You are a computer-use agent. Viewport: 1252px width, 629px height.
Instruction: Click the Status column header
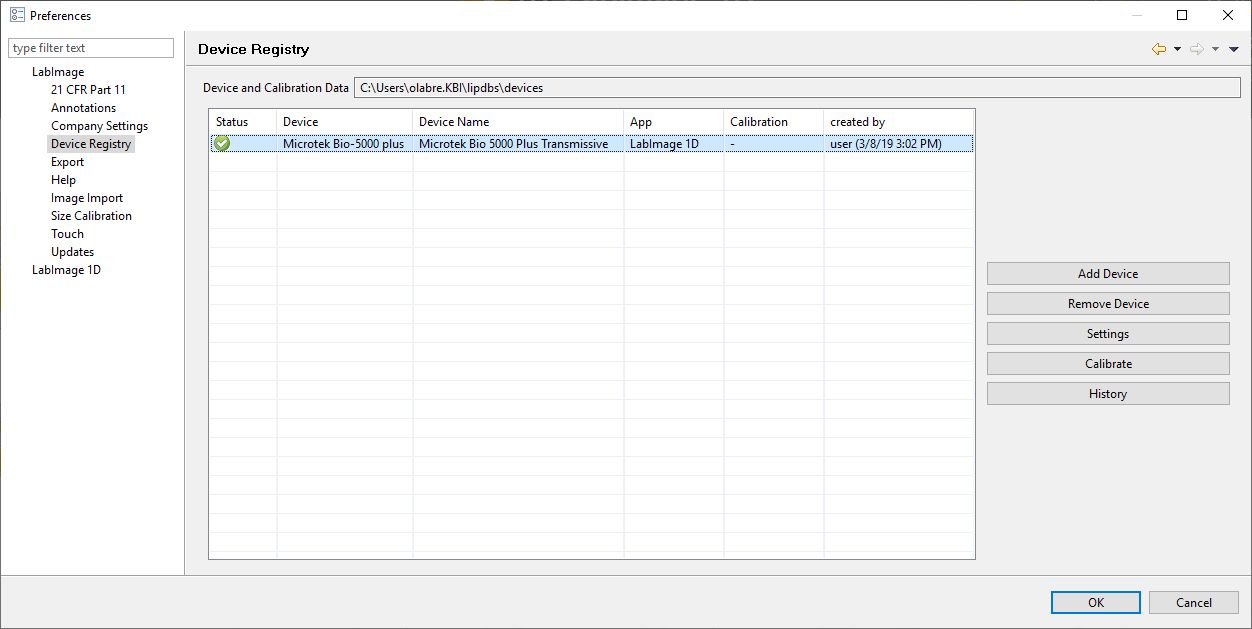(x=243, y=122)
